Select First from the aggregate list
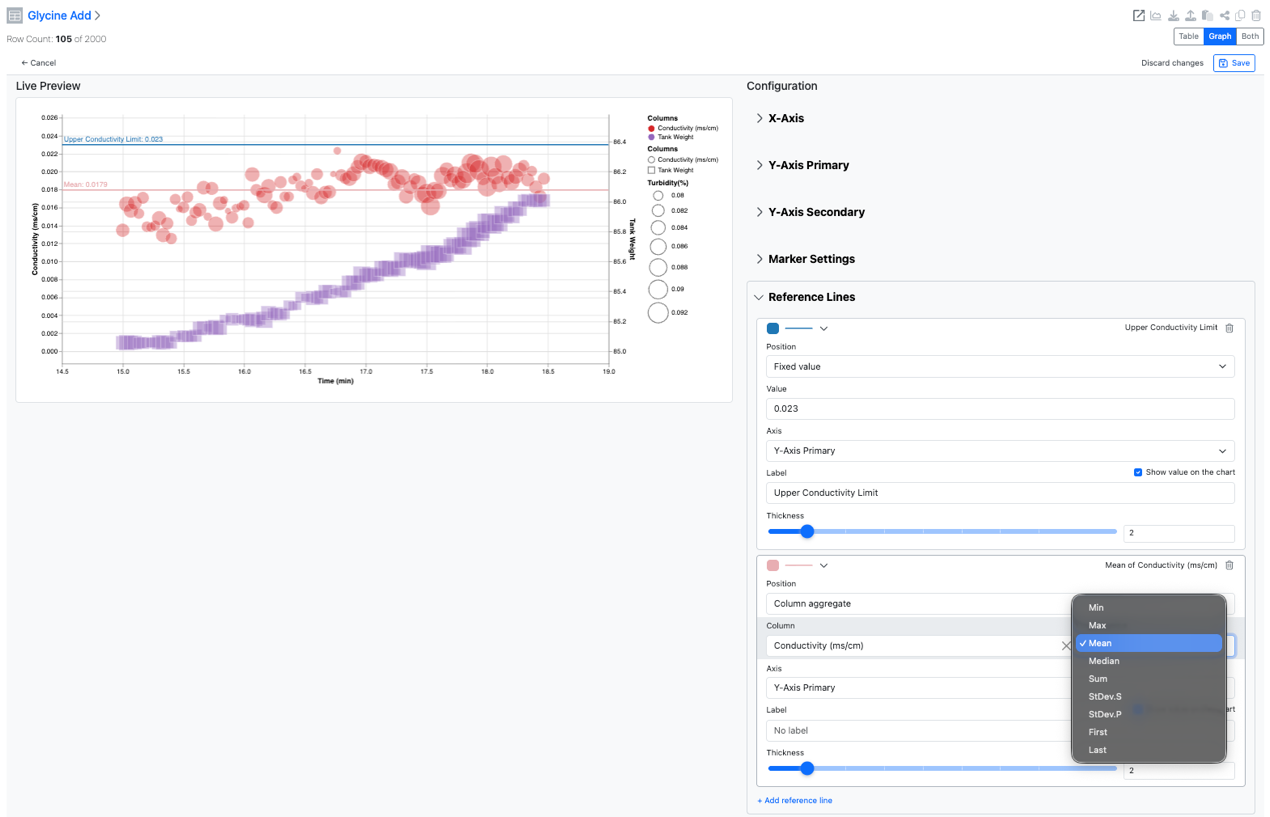Viewport: 1270px width, 817px height. click(1149, 732)
